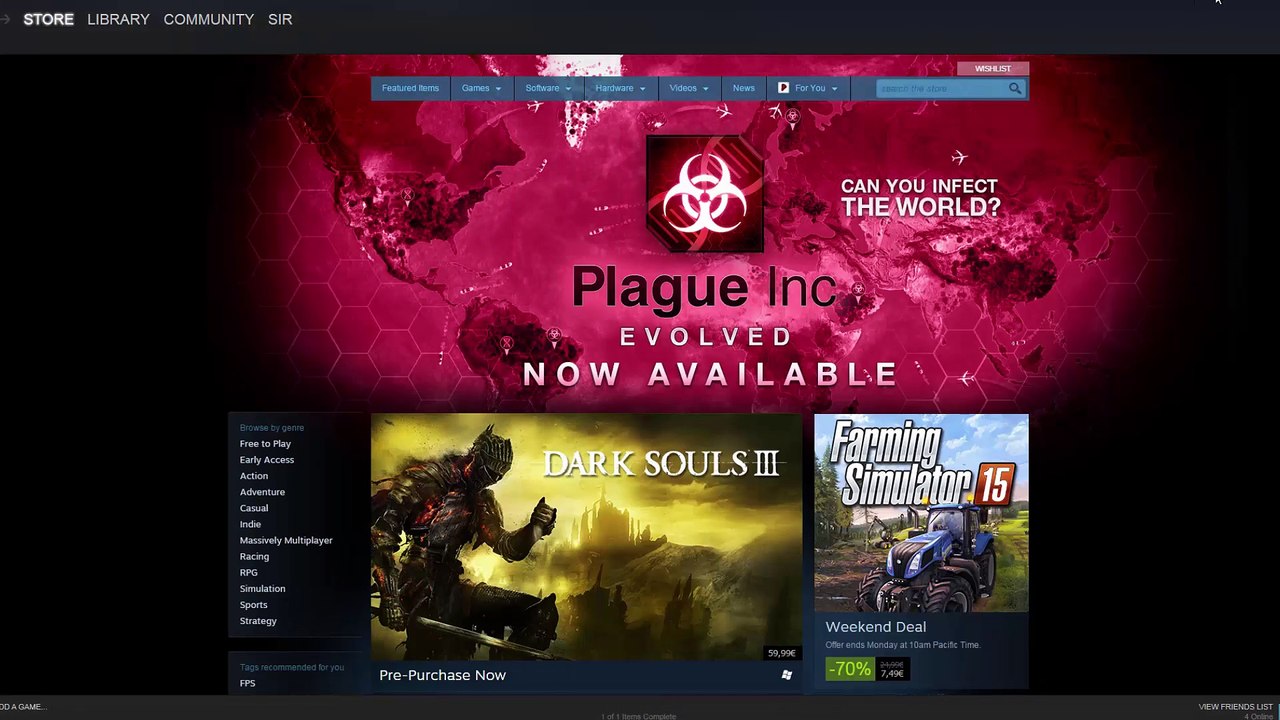Expand the Videos dropdown menu

point(689,88)
